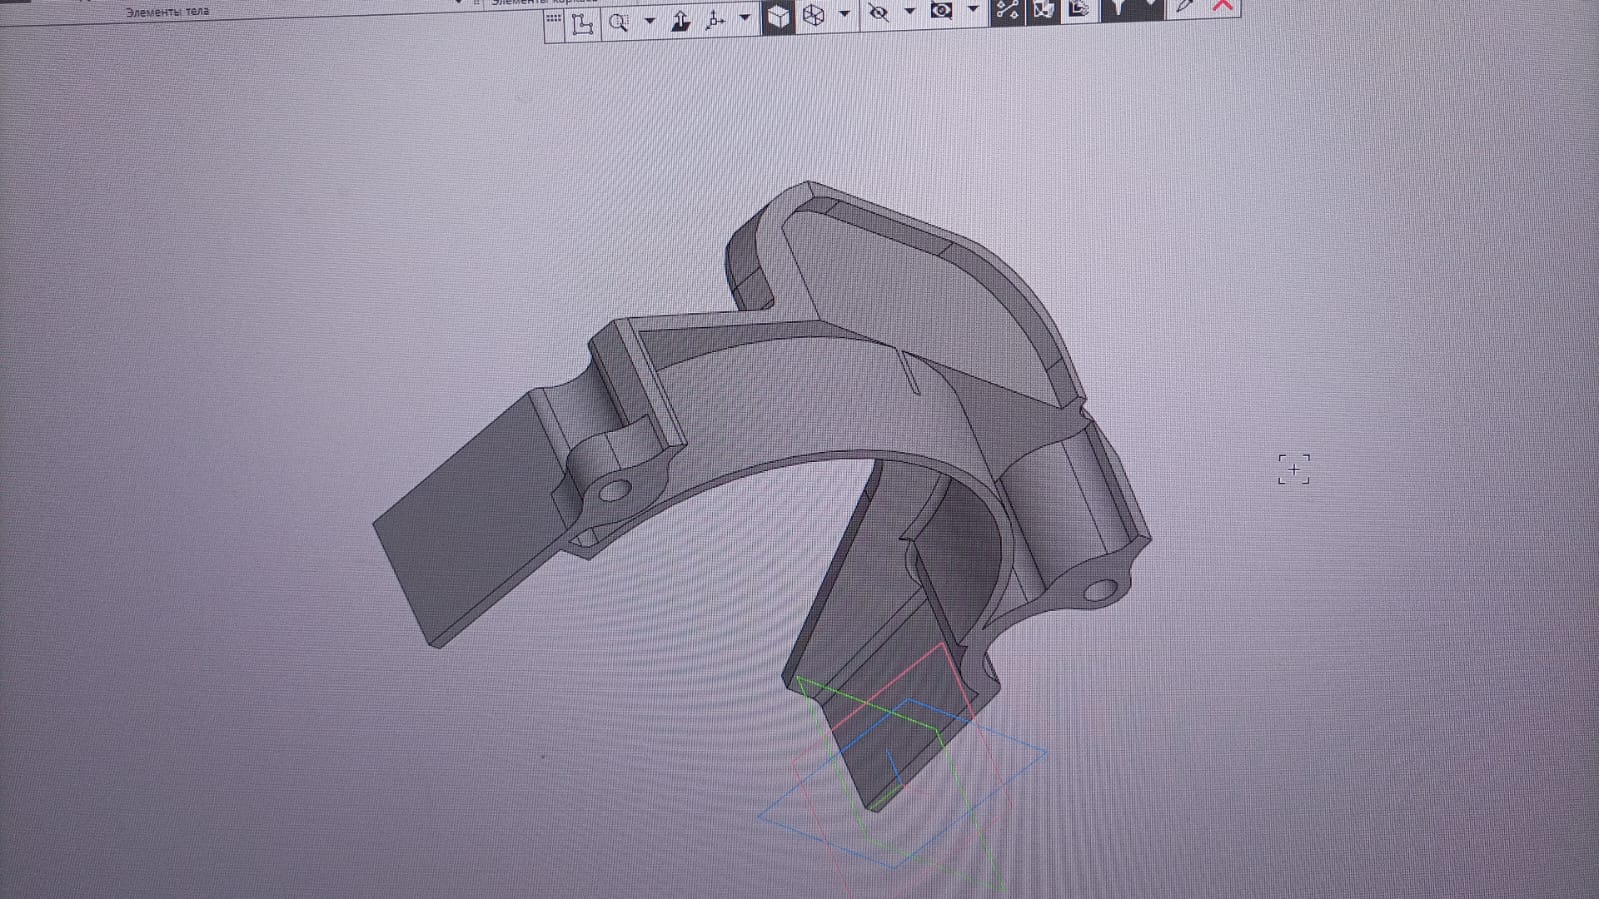1599x899 pixels.
Task: Expand the view orientation axes dropdown arrow
Action: (744, 18)
